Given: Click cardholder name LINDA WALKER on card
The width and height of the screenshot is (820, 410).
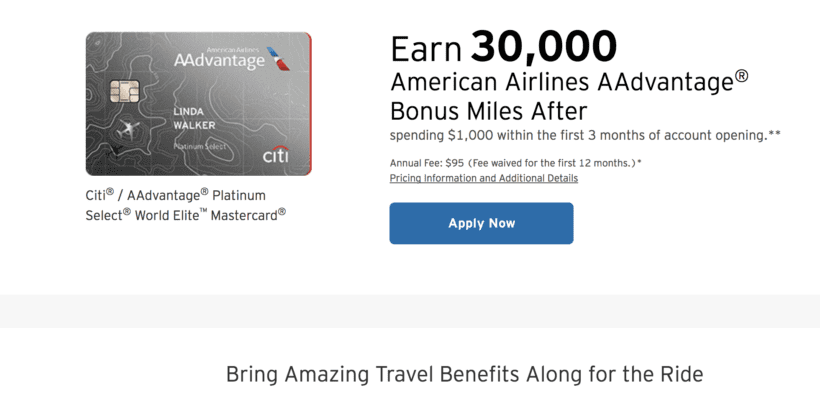Looking at the screenshot, I should point(194,119).
